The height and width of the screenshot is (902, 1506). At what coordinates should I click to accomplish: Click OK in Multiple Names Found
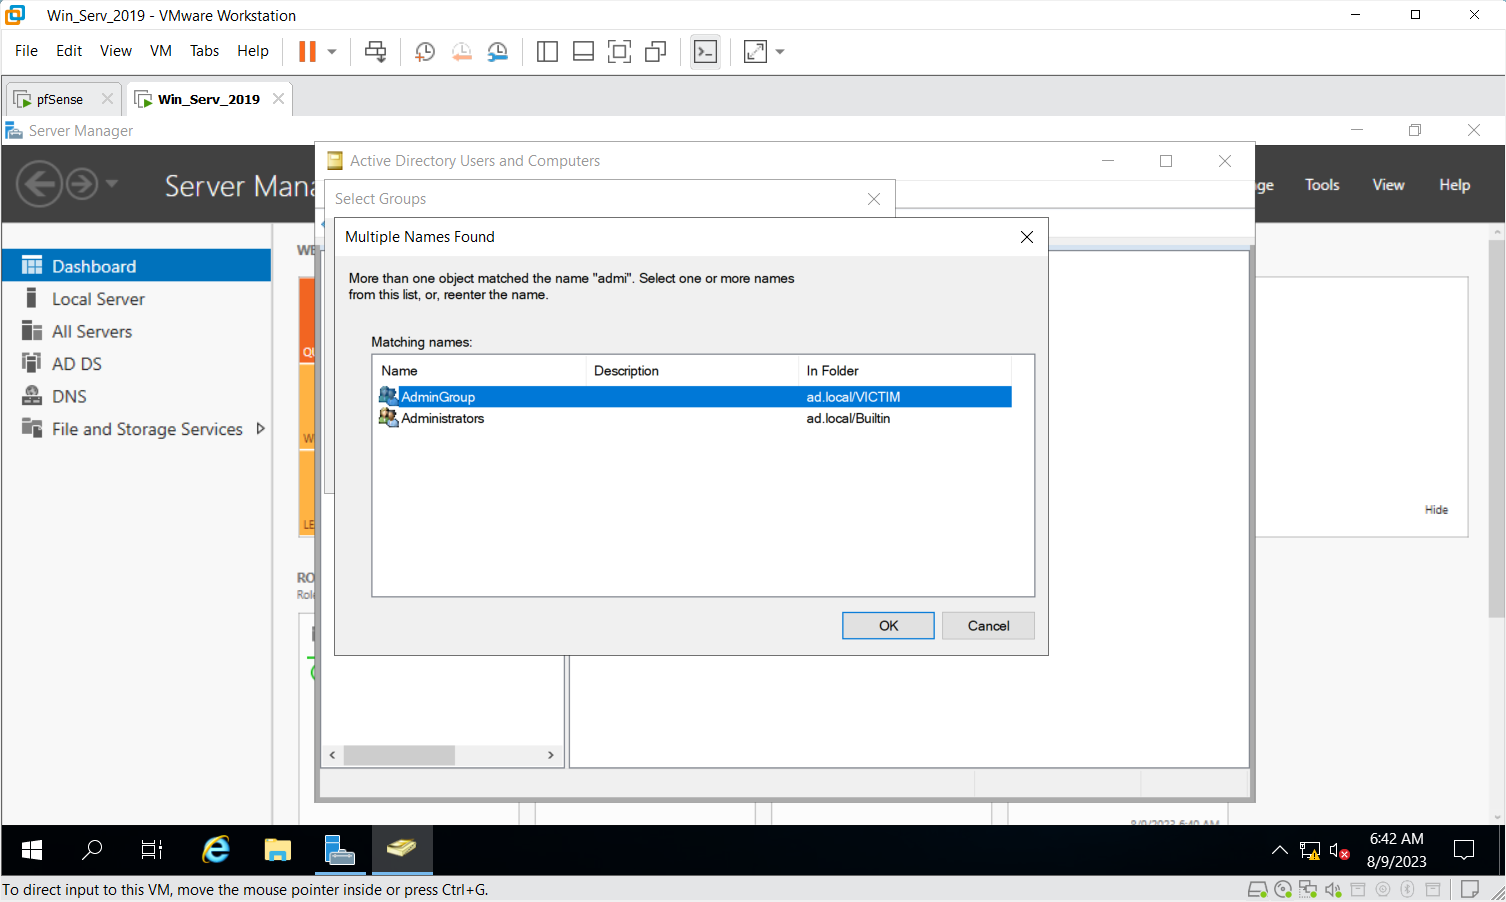tap(888, 626)
